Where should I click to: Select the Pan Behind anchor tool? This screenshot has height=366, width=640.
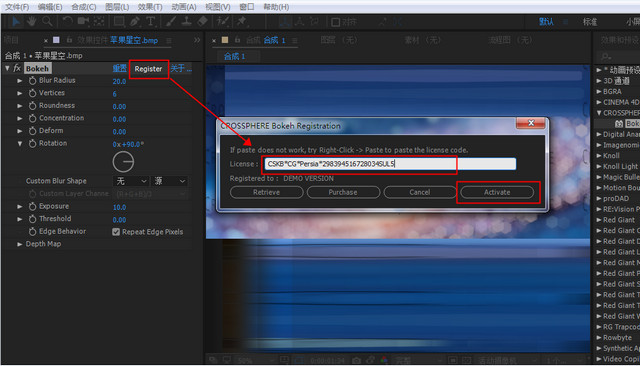[x=99, y=22]
